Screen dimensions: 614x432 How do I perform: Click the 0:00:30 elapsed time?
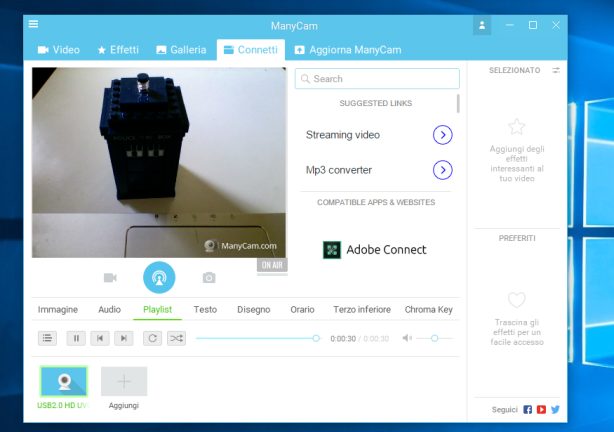(343, 338)
